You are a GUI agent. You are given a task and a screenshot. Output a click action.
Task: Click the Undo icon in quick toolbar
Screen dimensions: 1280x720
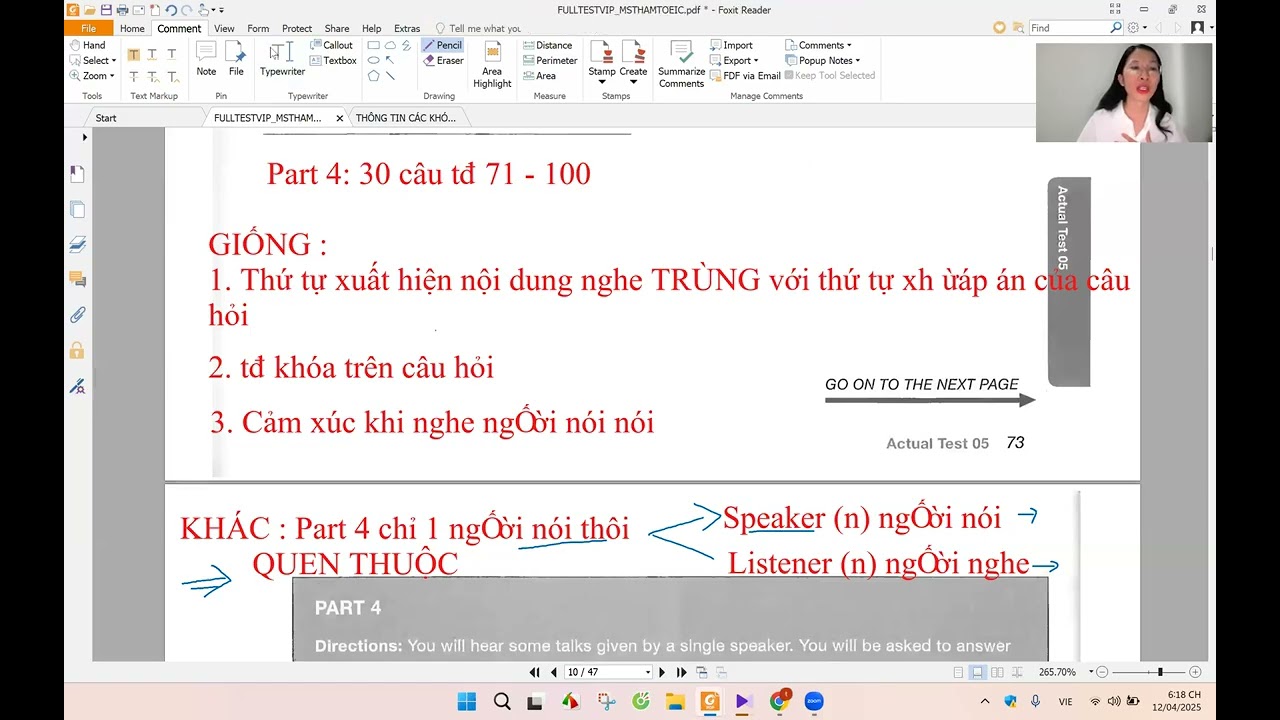pos(170,10)
